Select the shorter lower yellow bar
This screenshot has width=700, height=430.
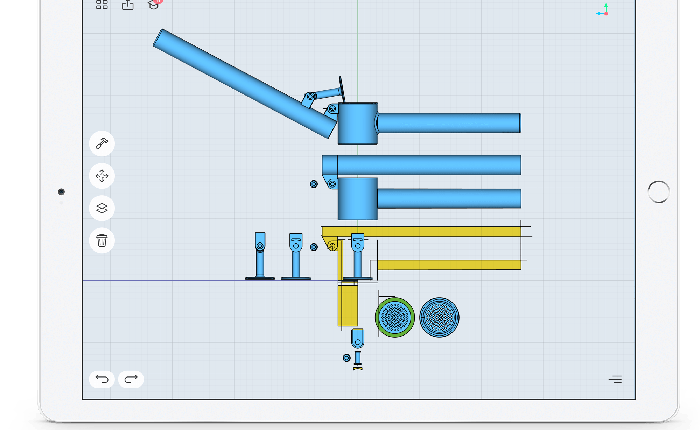(449, 265)
